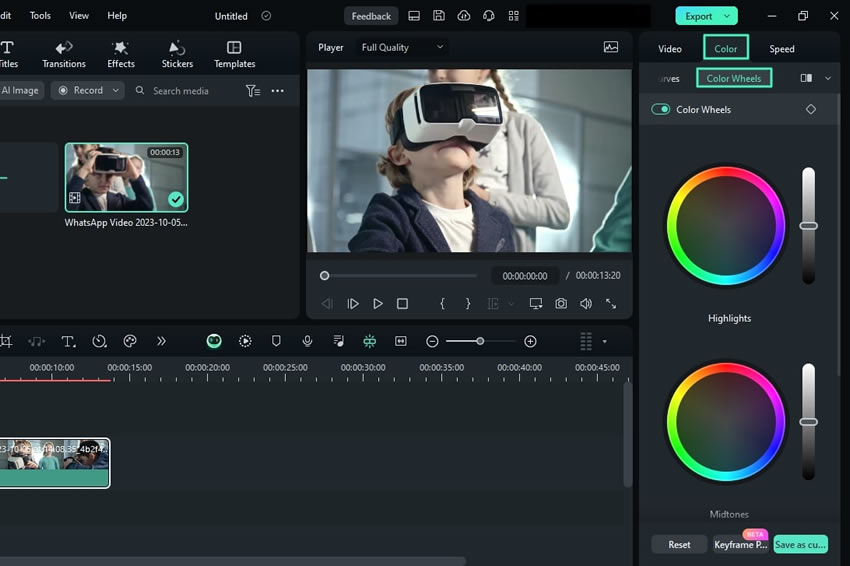The height and width of the screenshot is (566, 850).
Task: Zoom in timeline with plus button
Action: (530, 341)
